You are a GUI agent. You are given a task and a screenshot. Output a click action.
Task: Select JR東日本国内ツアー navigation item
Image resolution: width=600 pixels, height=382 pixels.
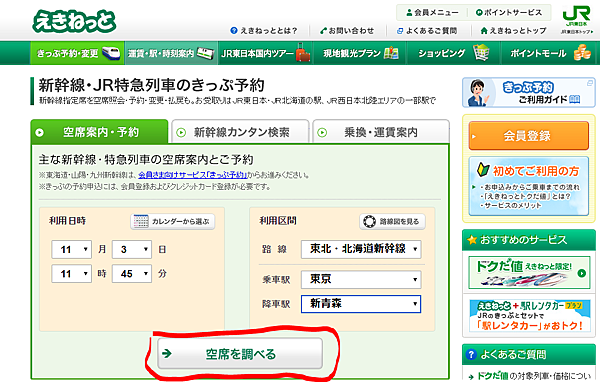click(x=266, y=53)
